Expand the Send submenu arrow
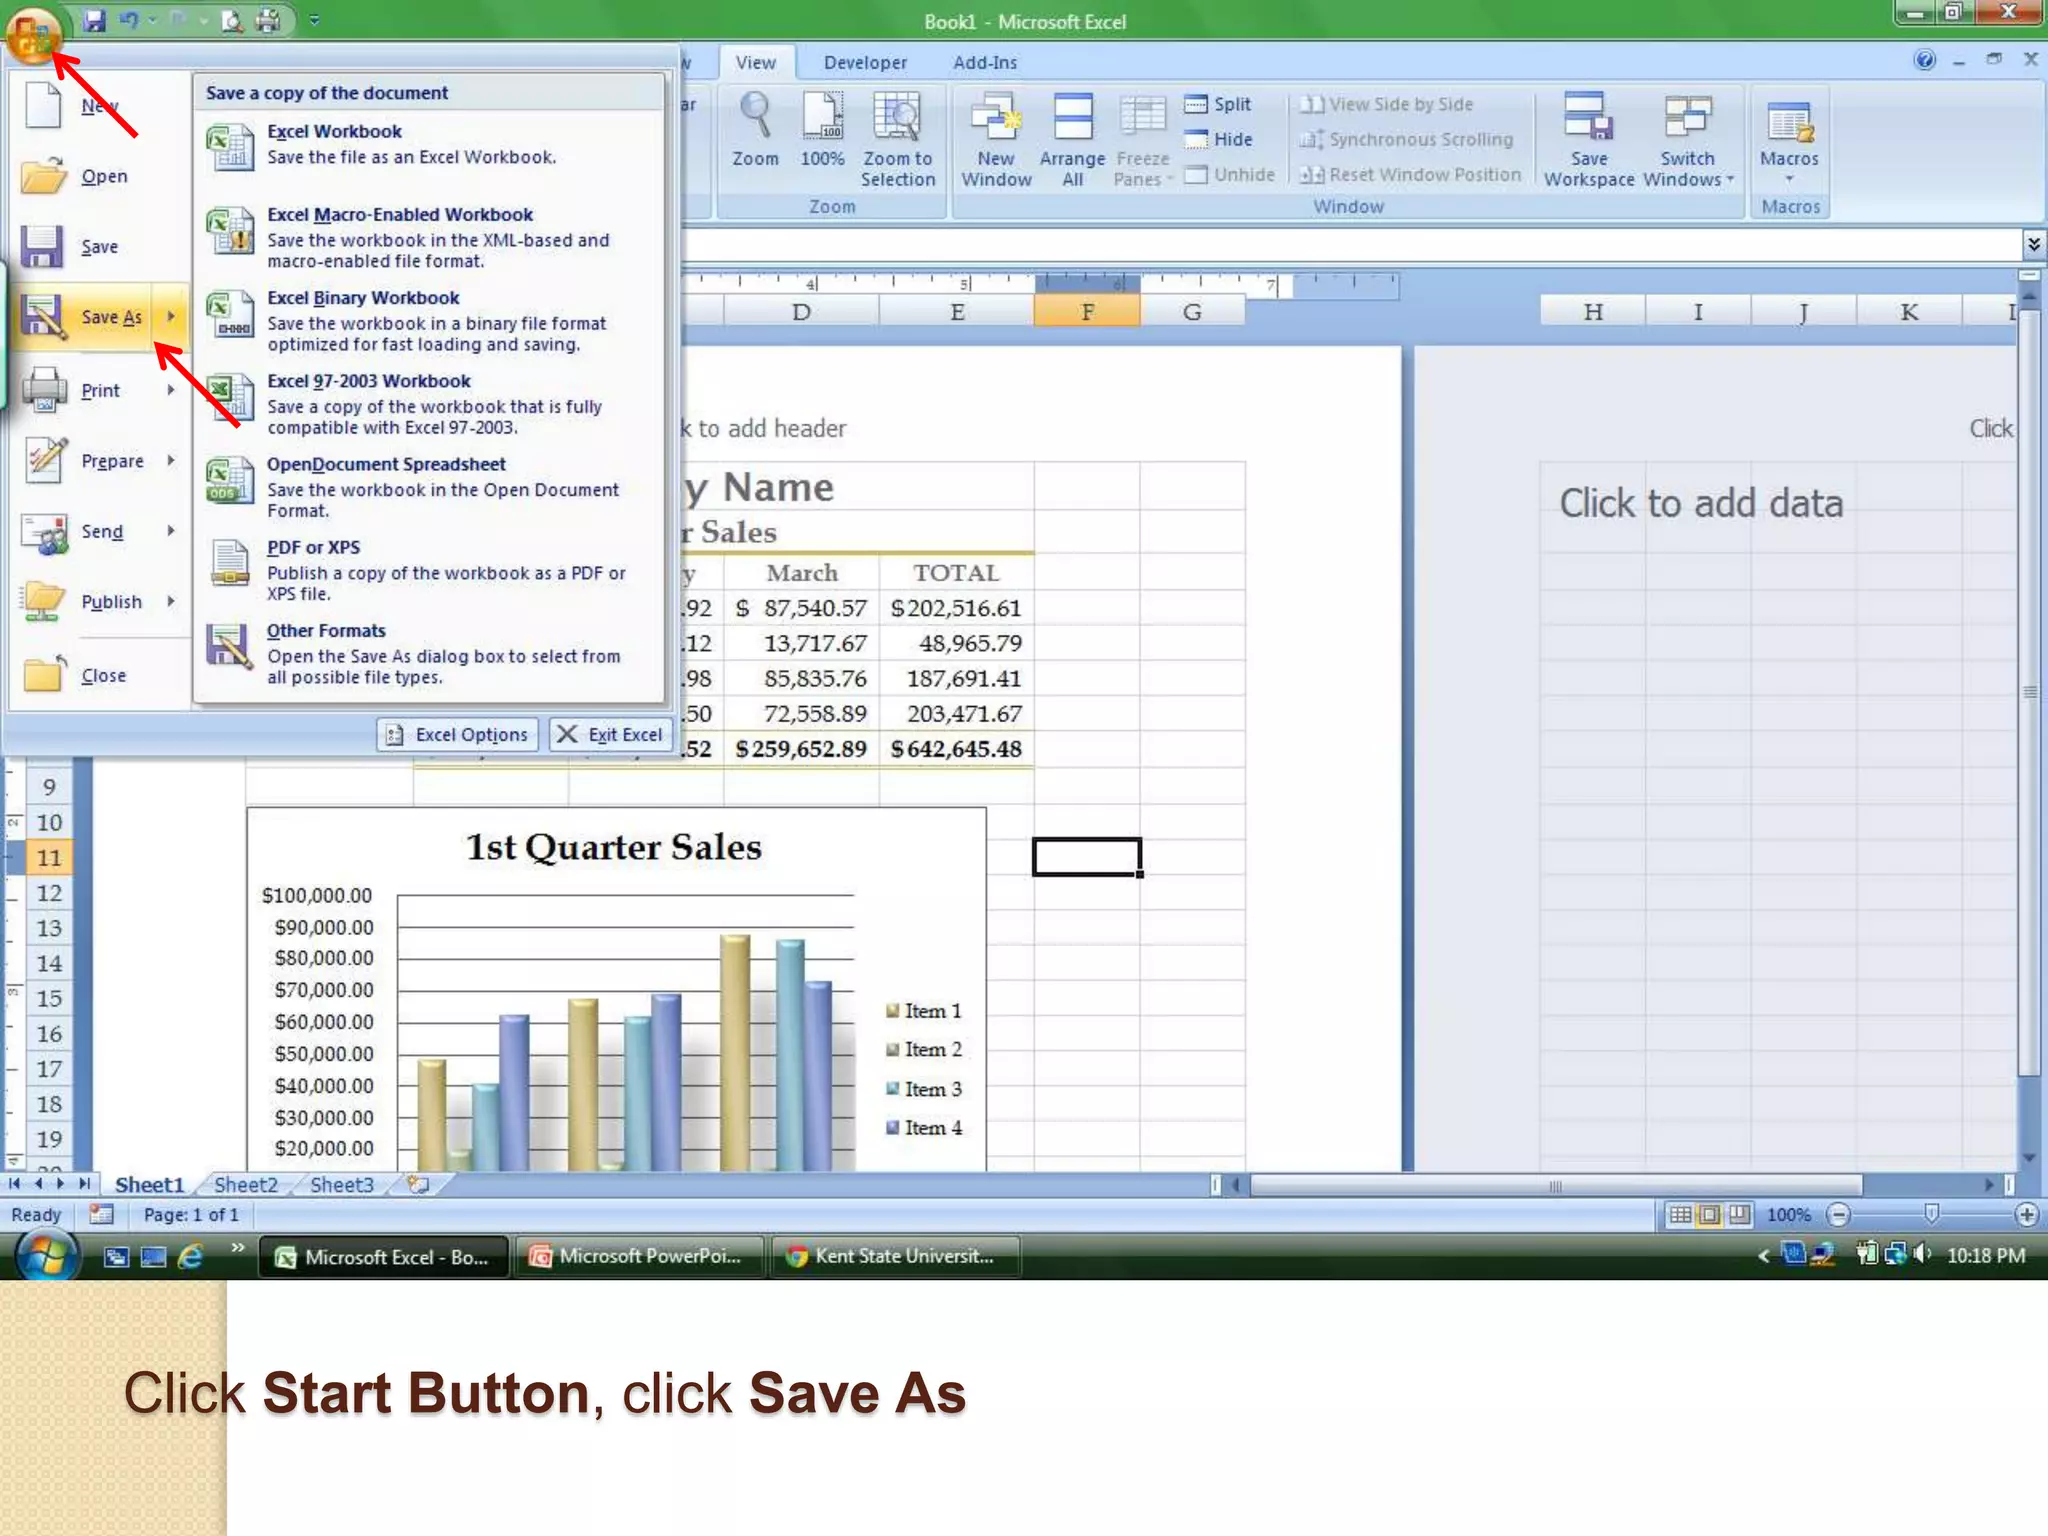The width and height of the screenshot is (2048, 1536). tap(171, 531)
